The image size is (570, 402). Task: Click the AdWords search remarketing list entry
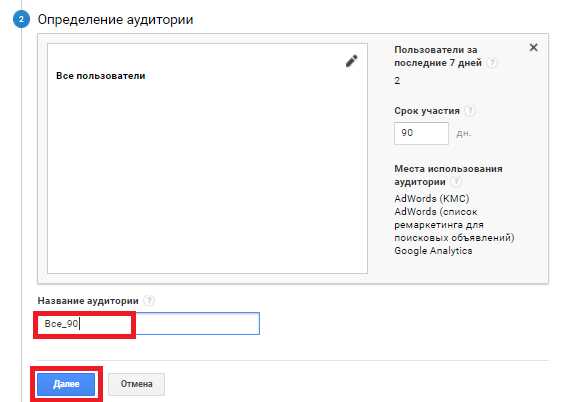(x=454, y=225)
